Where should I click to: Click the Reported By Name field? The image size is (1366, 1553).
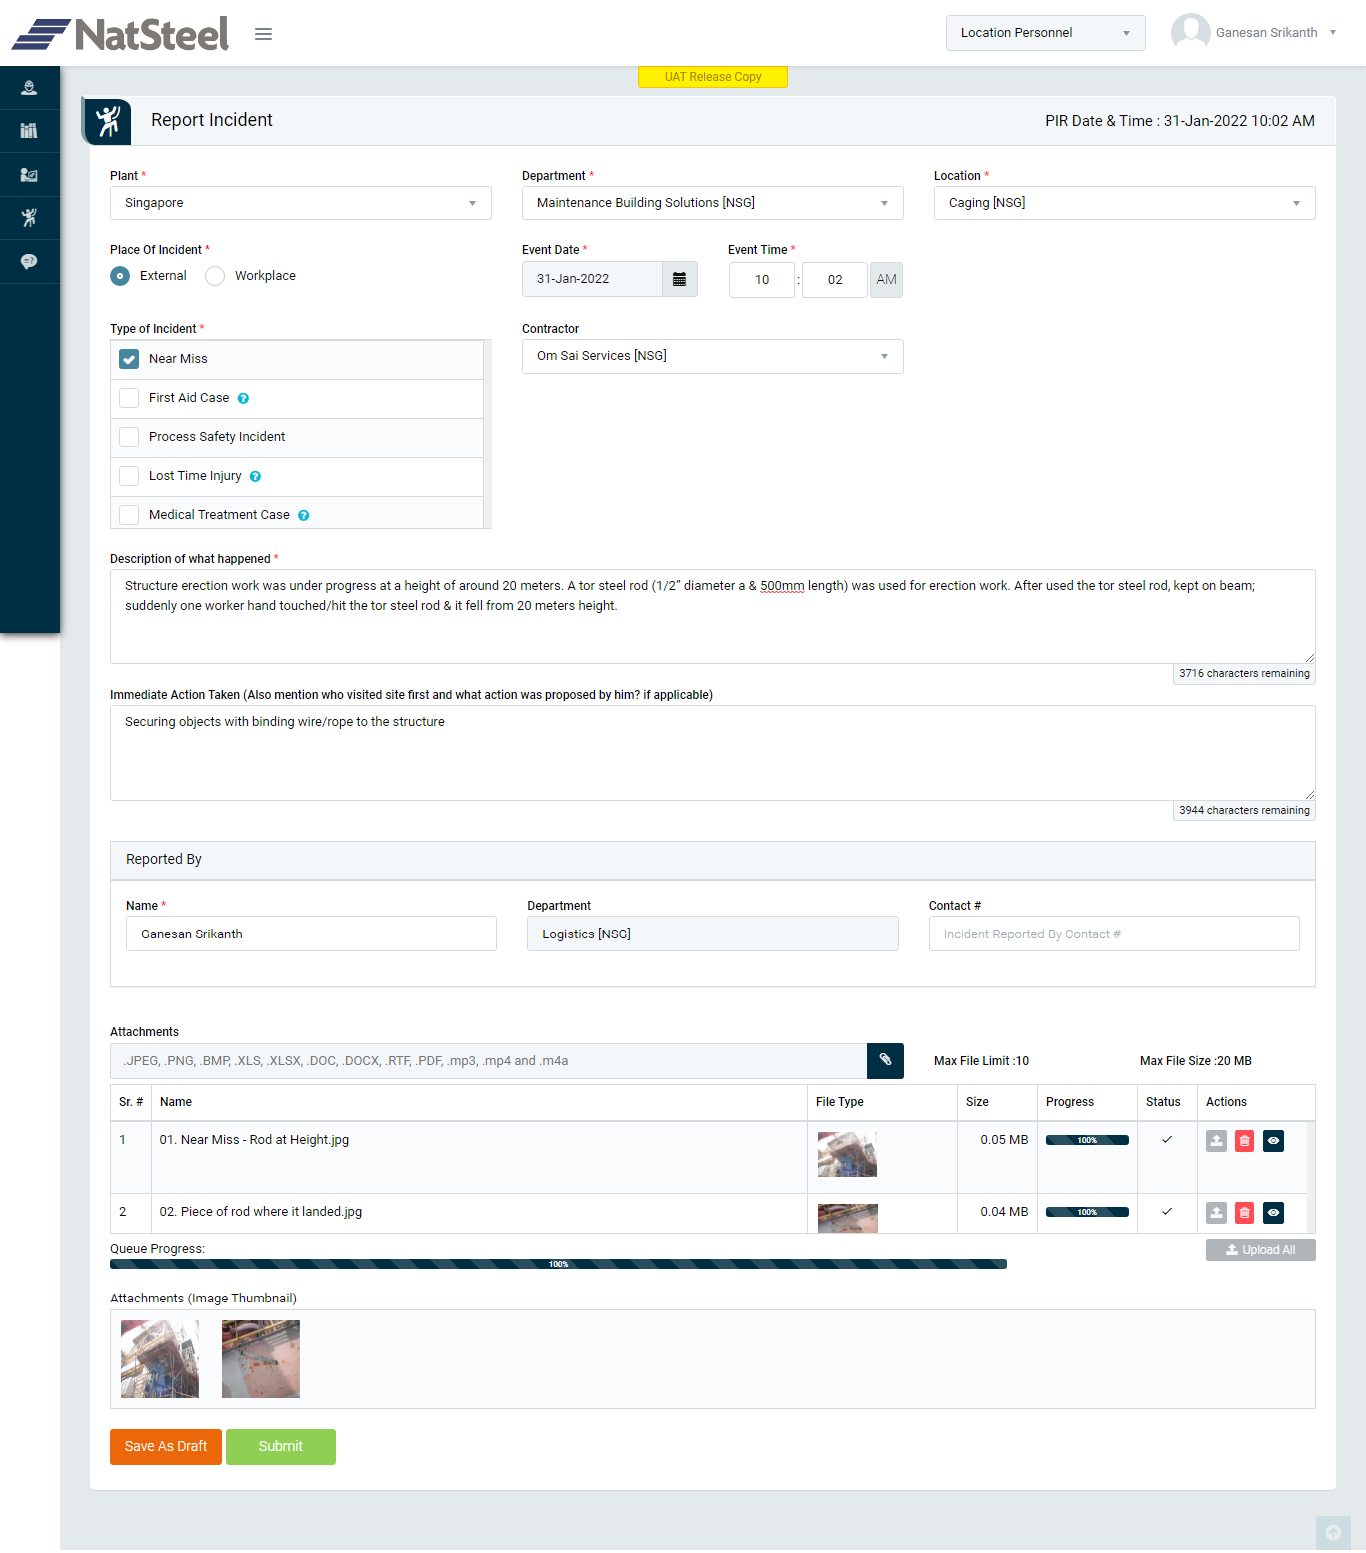coord(311,934)
